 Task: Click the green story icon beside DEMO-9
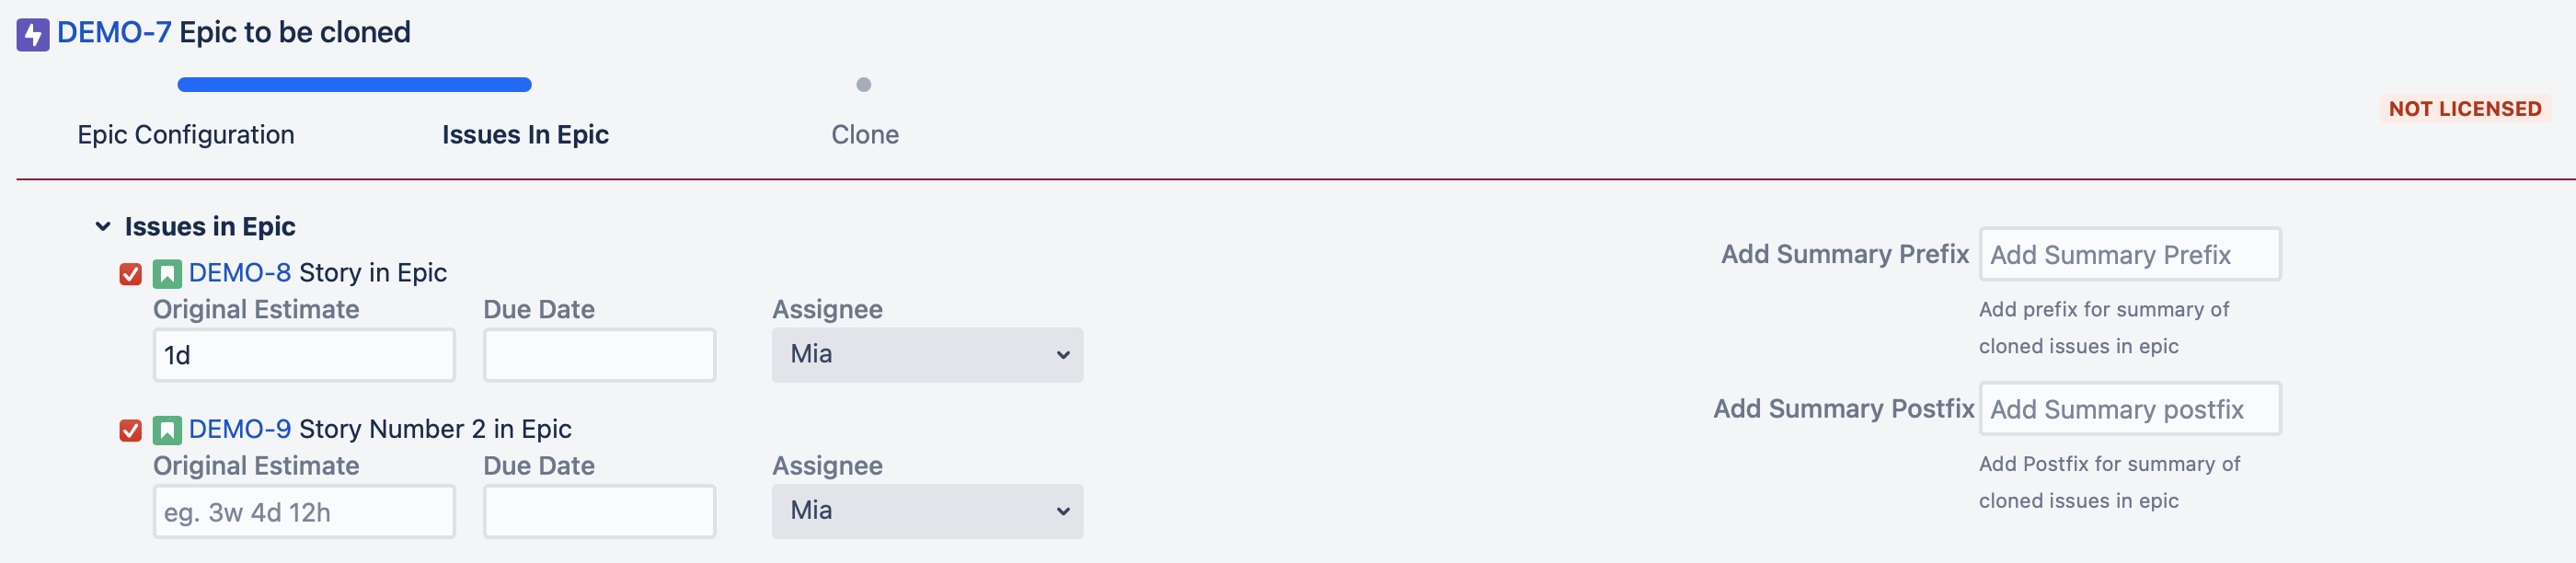[167, 431]
